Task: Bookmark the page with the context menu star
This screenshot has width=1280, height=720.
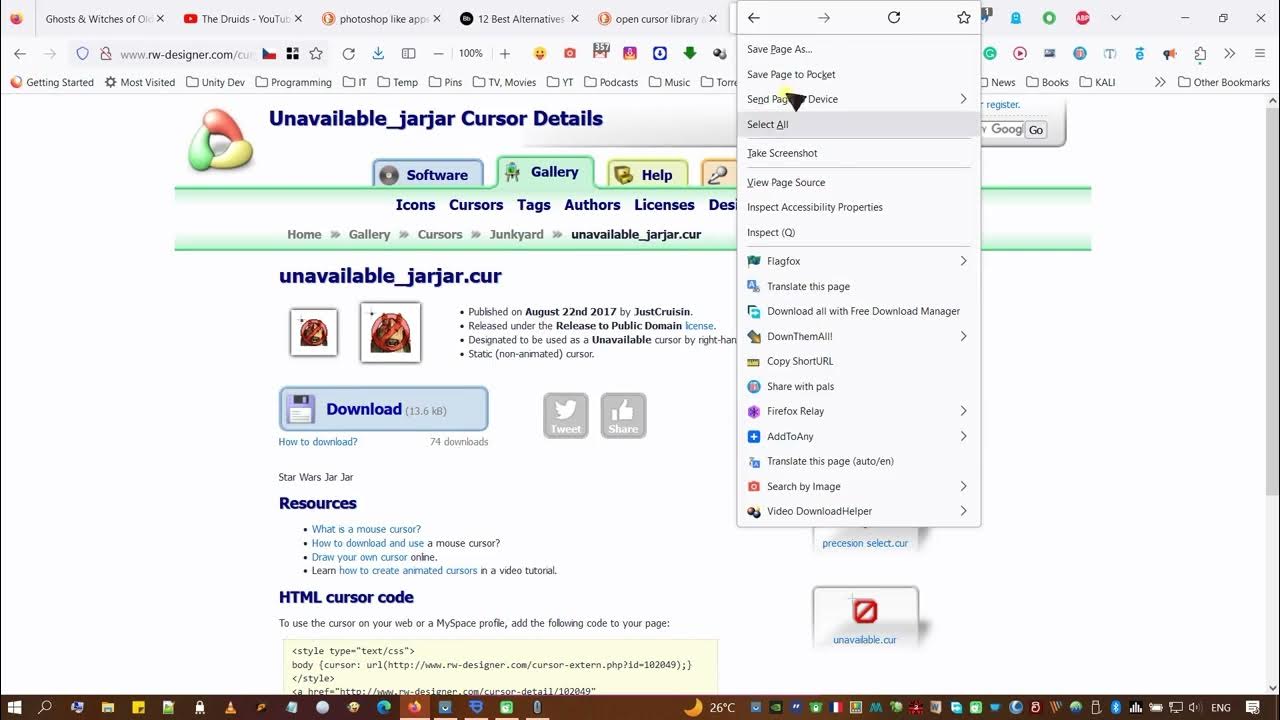Action: point(963,18)
